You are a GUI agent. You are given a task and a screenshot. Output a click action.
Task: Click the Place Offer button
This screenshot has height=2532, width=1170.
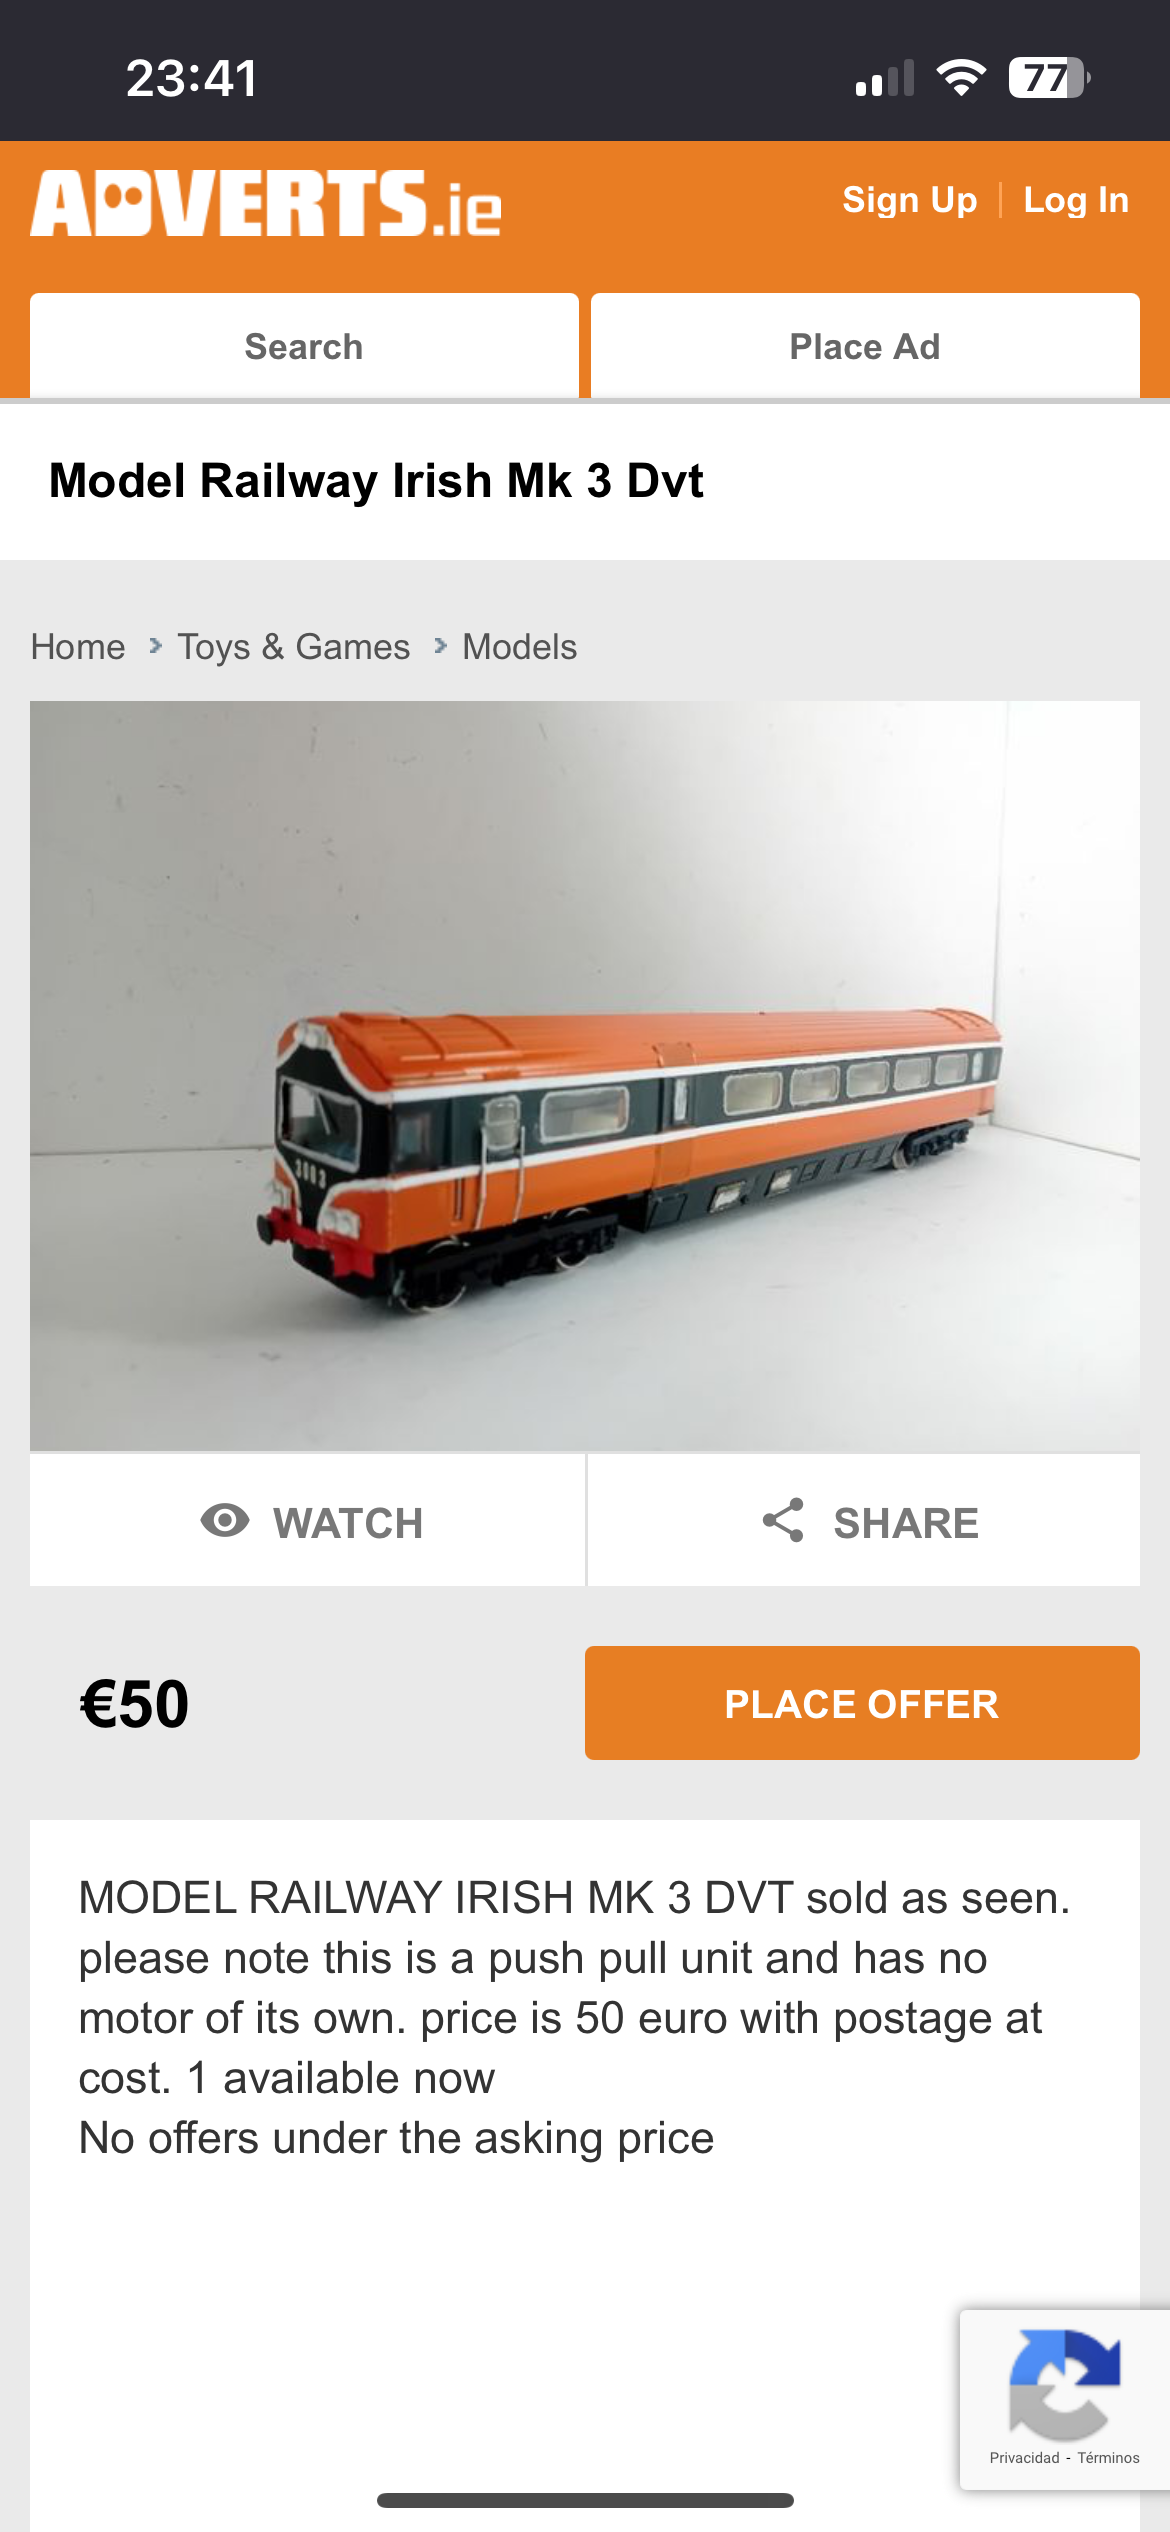pos(862,1703)
